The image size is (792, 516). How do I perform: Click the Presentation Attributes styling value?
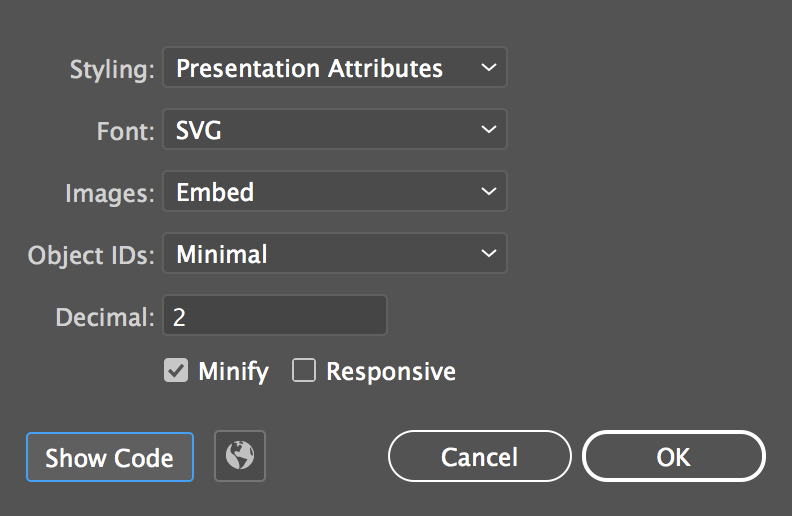point(309,69)
